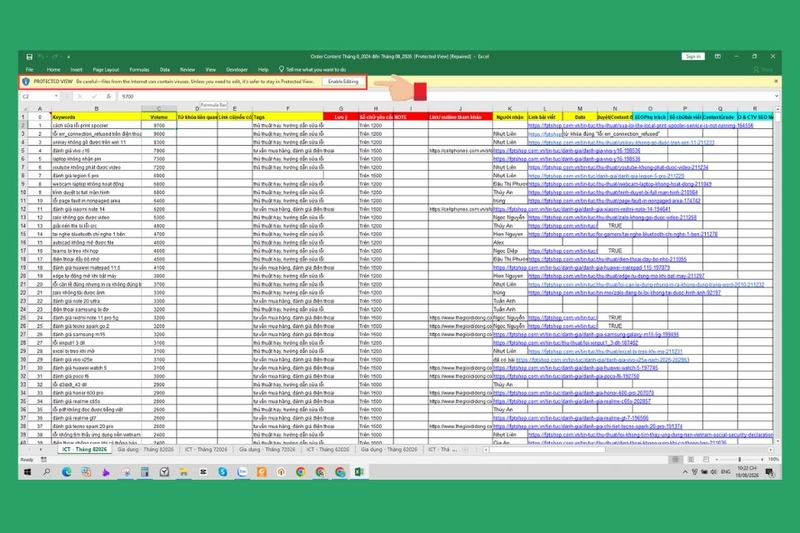Click the zoom in plus button

coord(762,460)
